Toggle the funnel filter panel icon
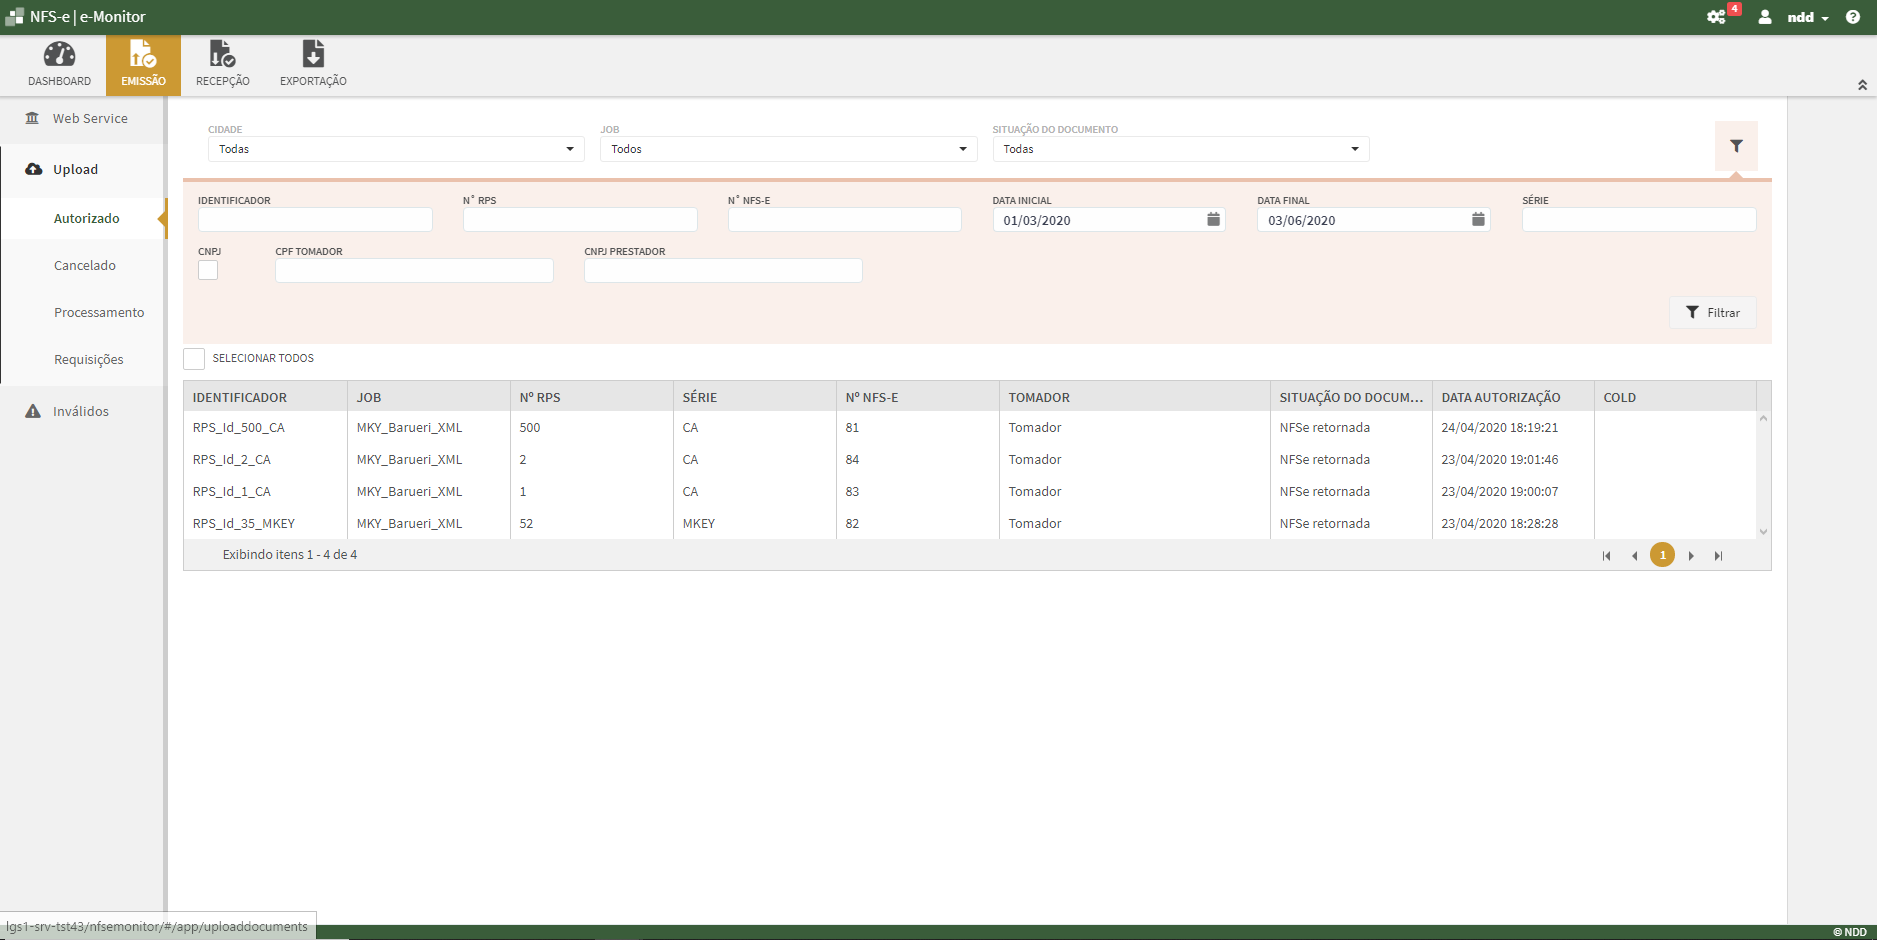Viewport: 1877px width, 940px height. (x=1736, y=146)
